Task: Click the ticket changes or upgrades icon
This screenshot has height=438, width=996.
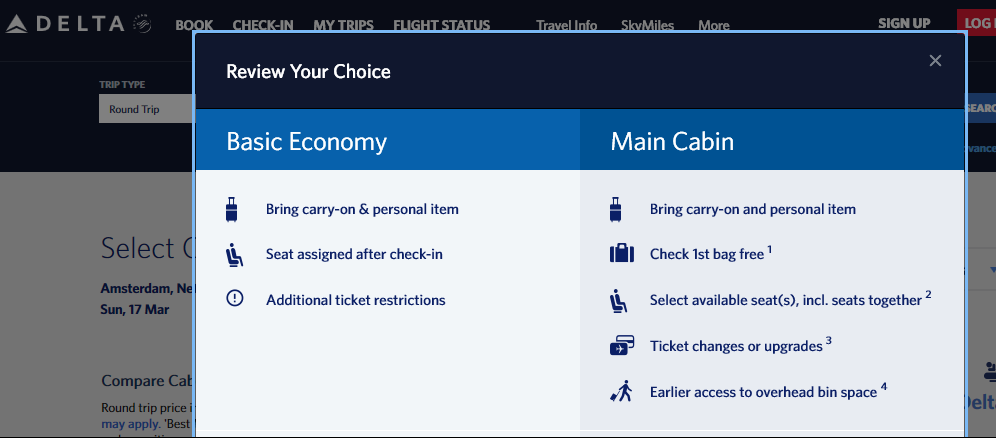Action: point(622,346)
